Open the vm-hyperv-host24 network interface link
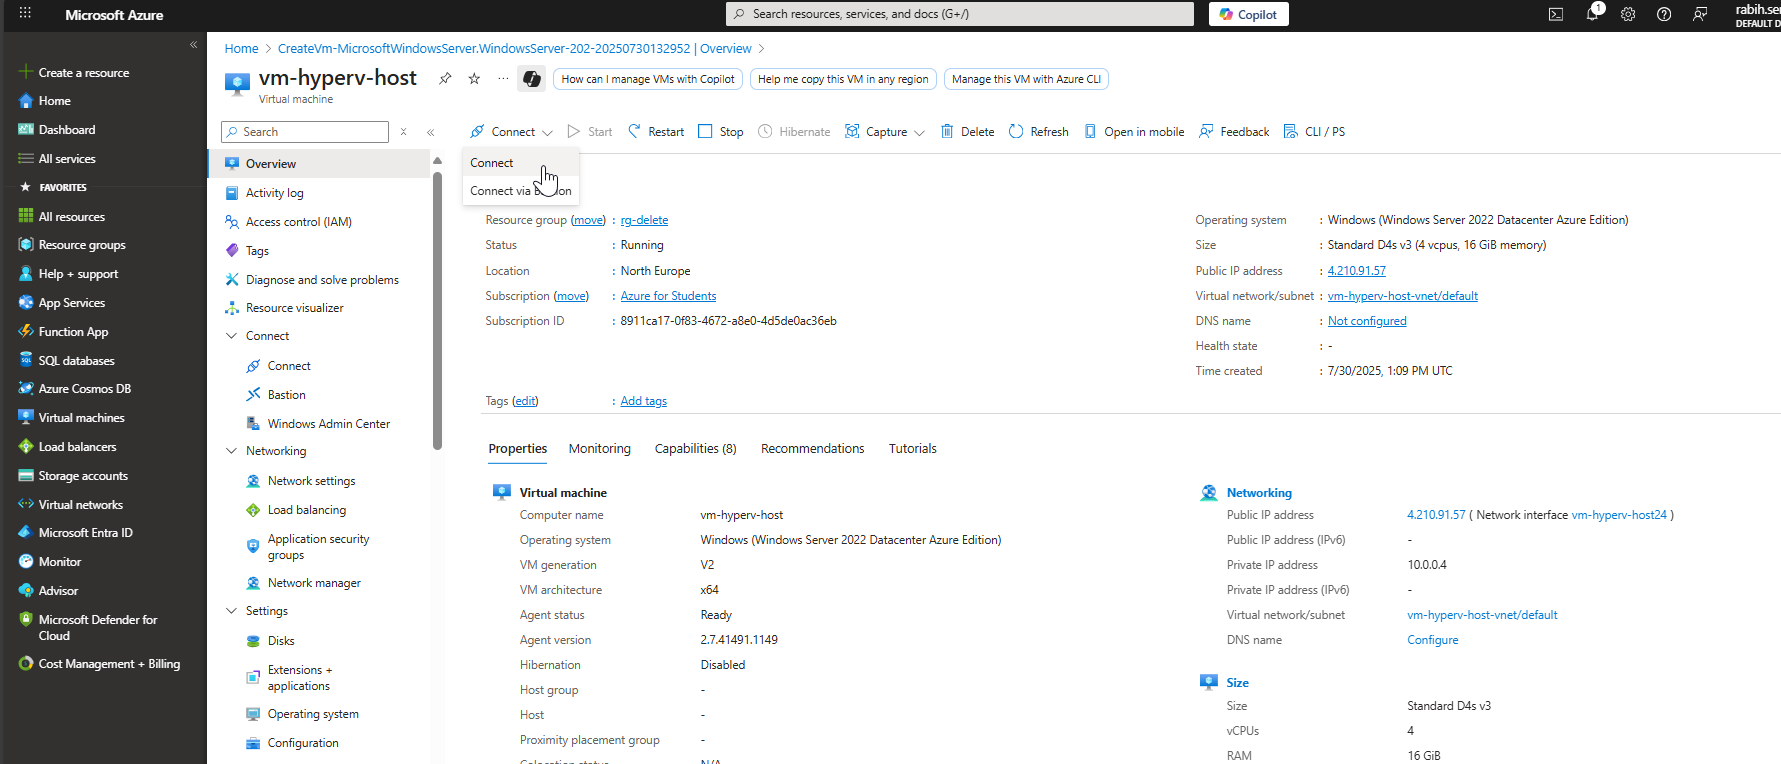1781x764 pixels. point(1619,515)
